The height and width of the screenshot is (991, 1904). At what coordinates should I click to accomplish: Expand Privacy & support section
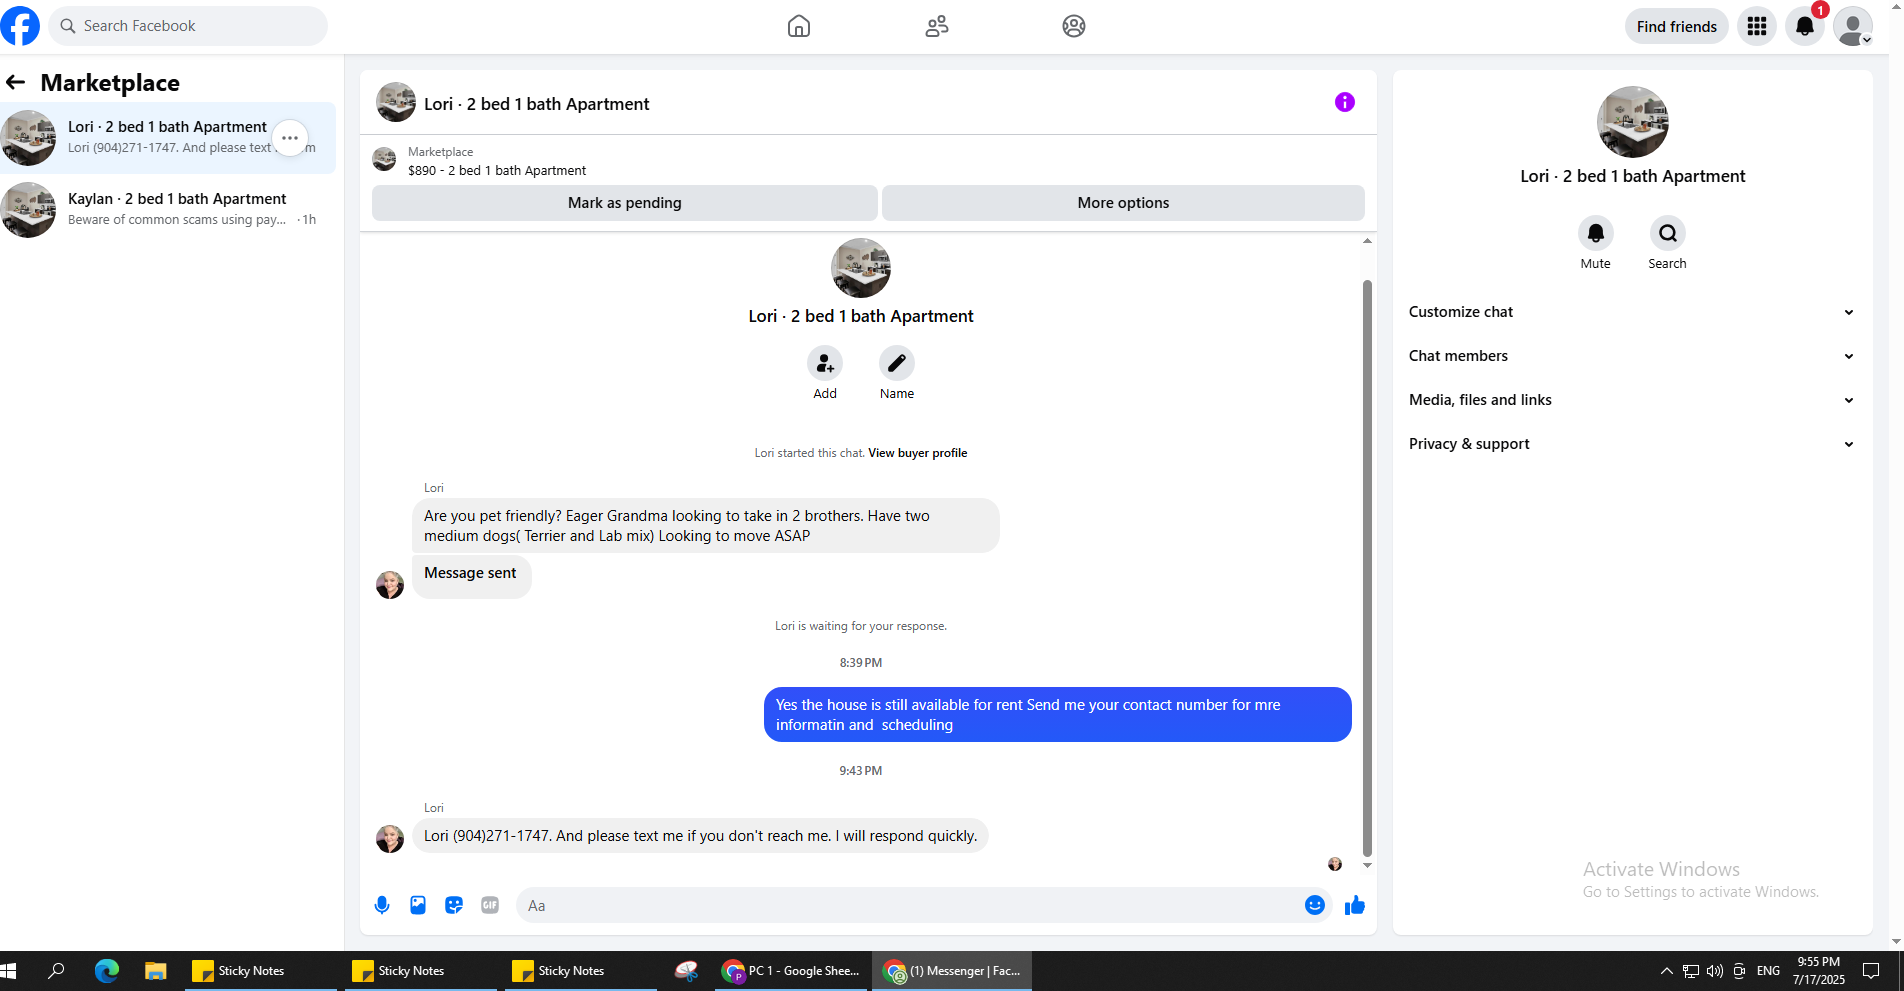click(1632, 444)
